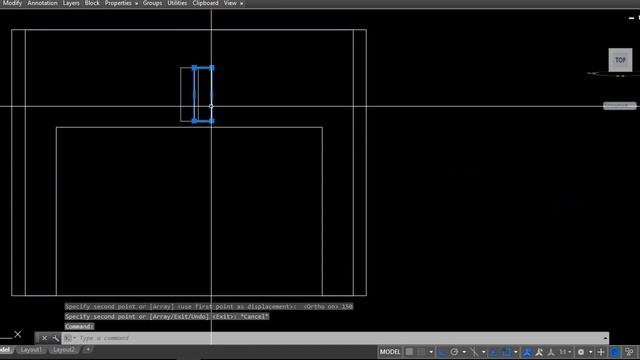
Task: Open polar tracking angle dropdown
Action: [464, 352]
